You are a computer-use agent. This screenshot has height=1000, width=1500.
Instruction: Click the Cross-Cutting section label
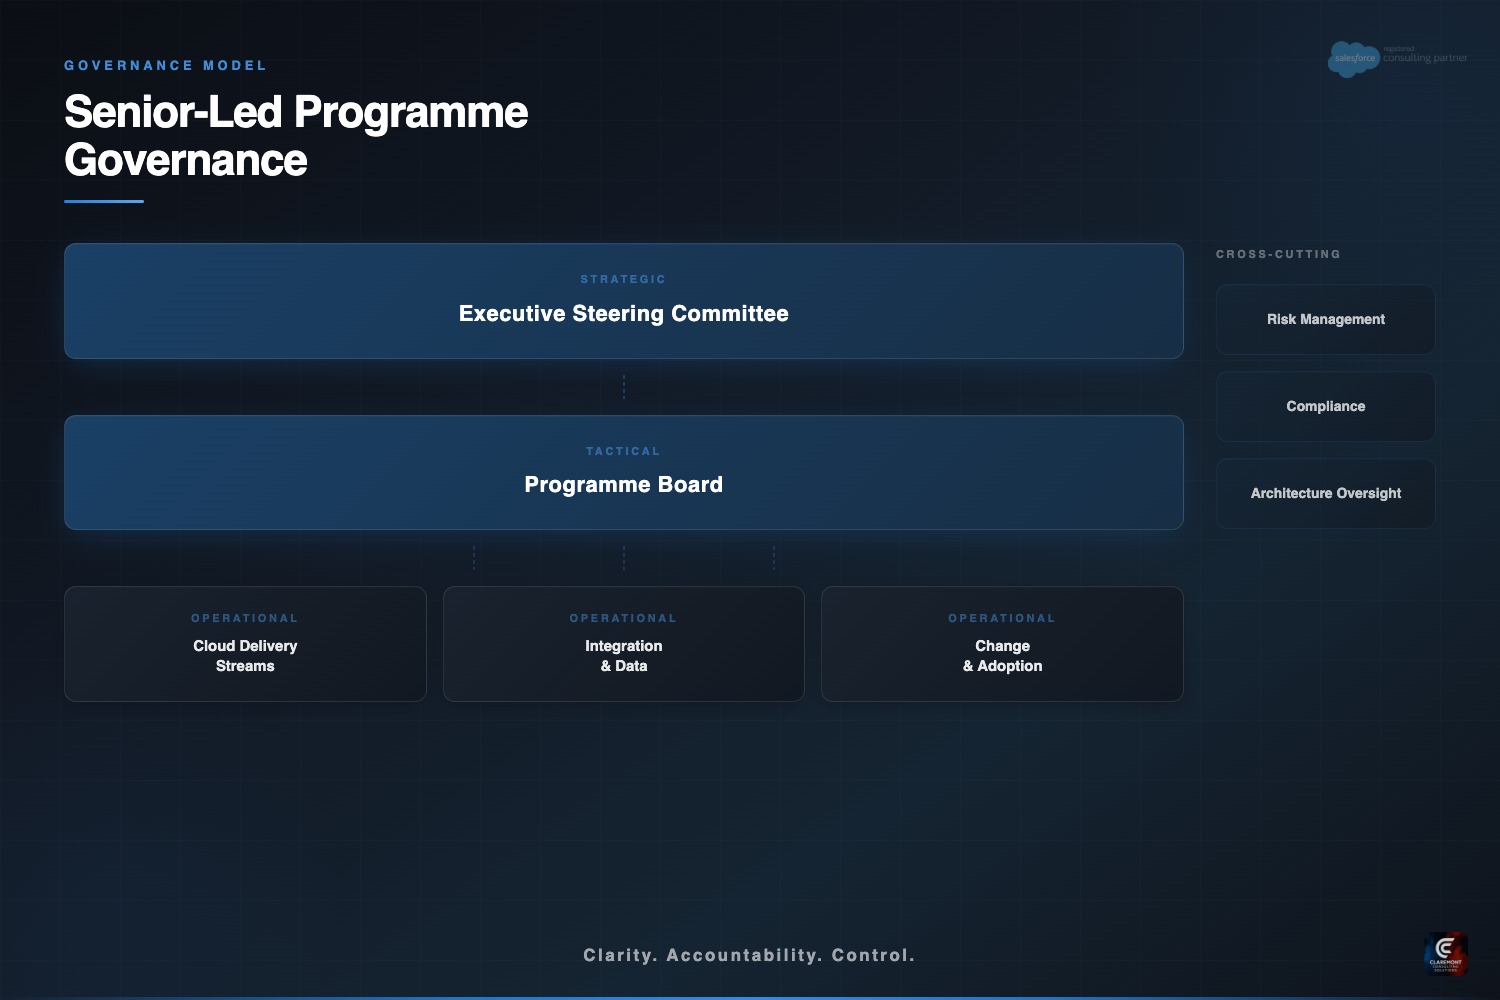[1278, 255]
